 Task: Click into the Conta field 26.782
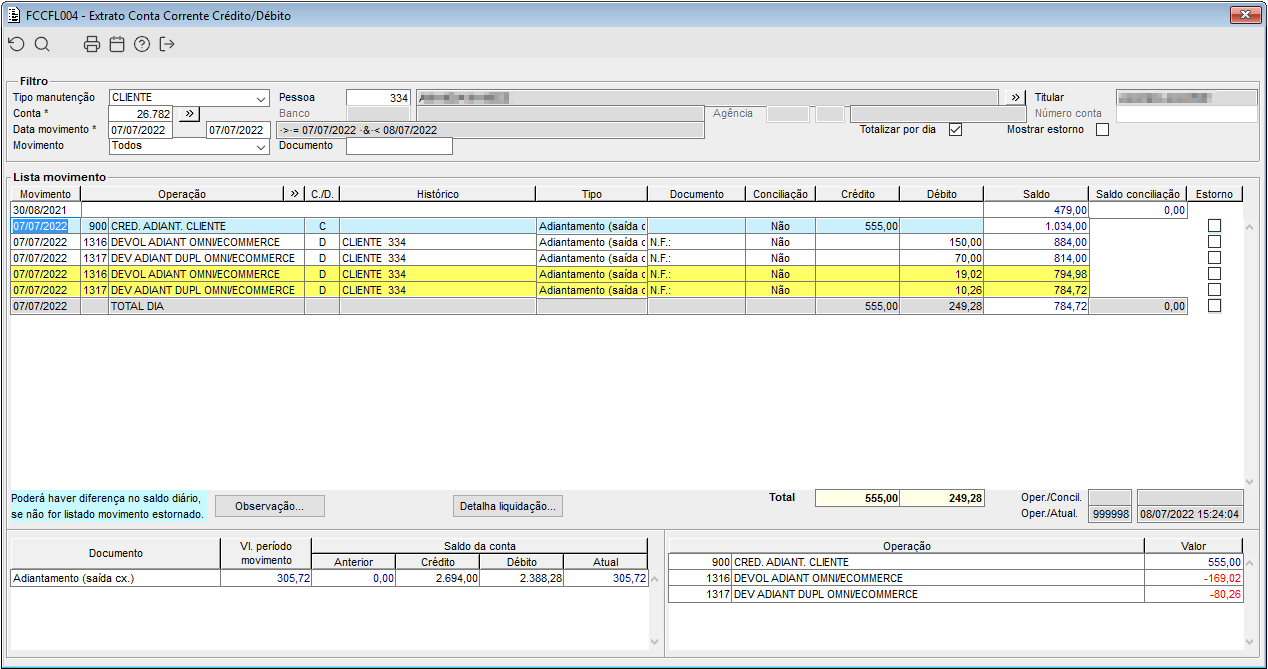tap(141, 114)
